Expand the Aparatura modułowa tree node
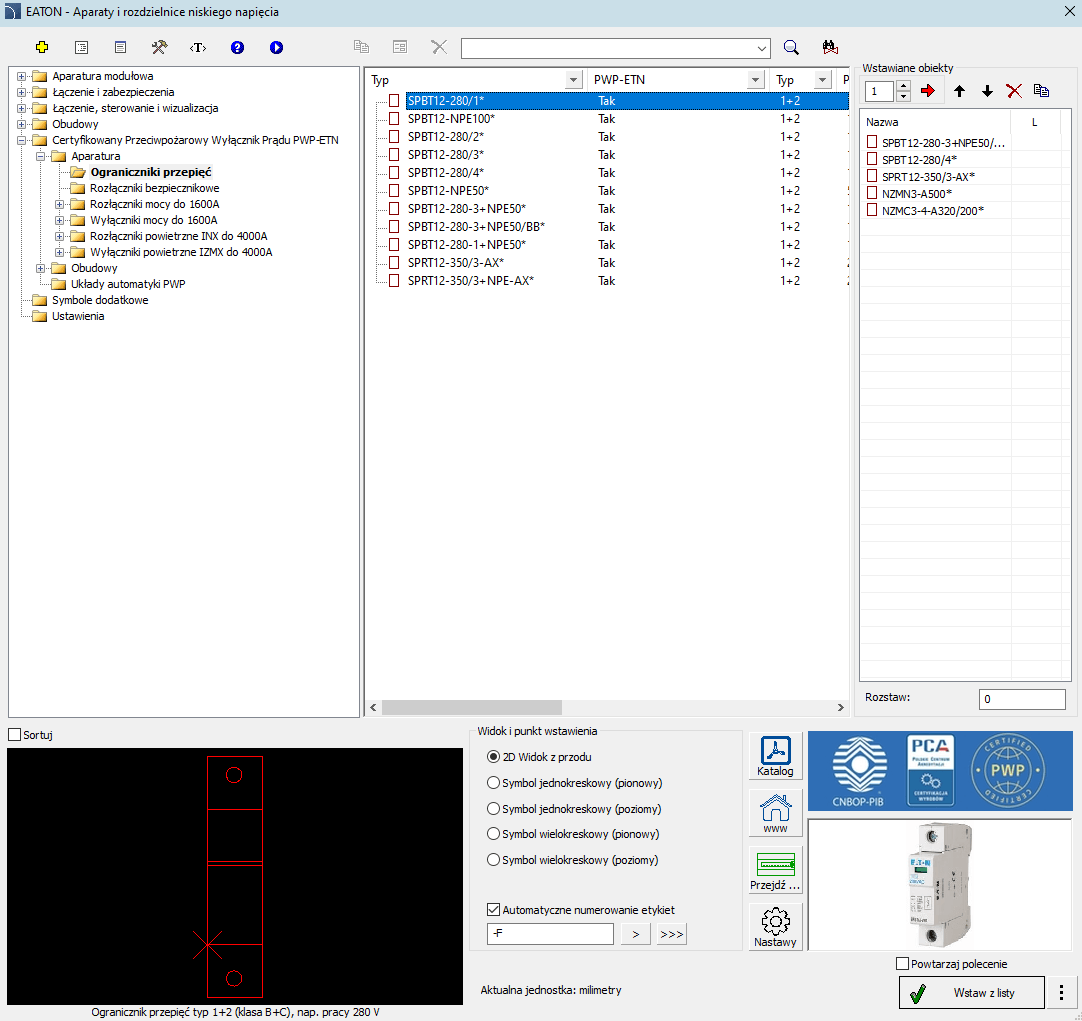Image resolution: width=1082 pixels, height=1021 pixels. pos(21,77)
